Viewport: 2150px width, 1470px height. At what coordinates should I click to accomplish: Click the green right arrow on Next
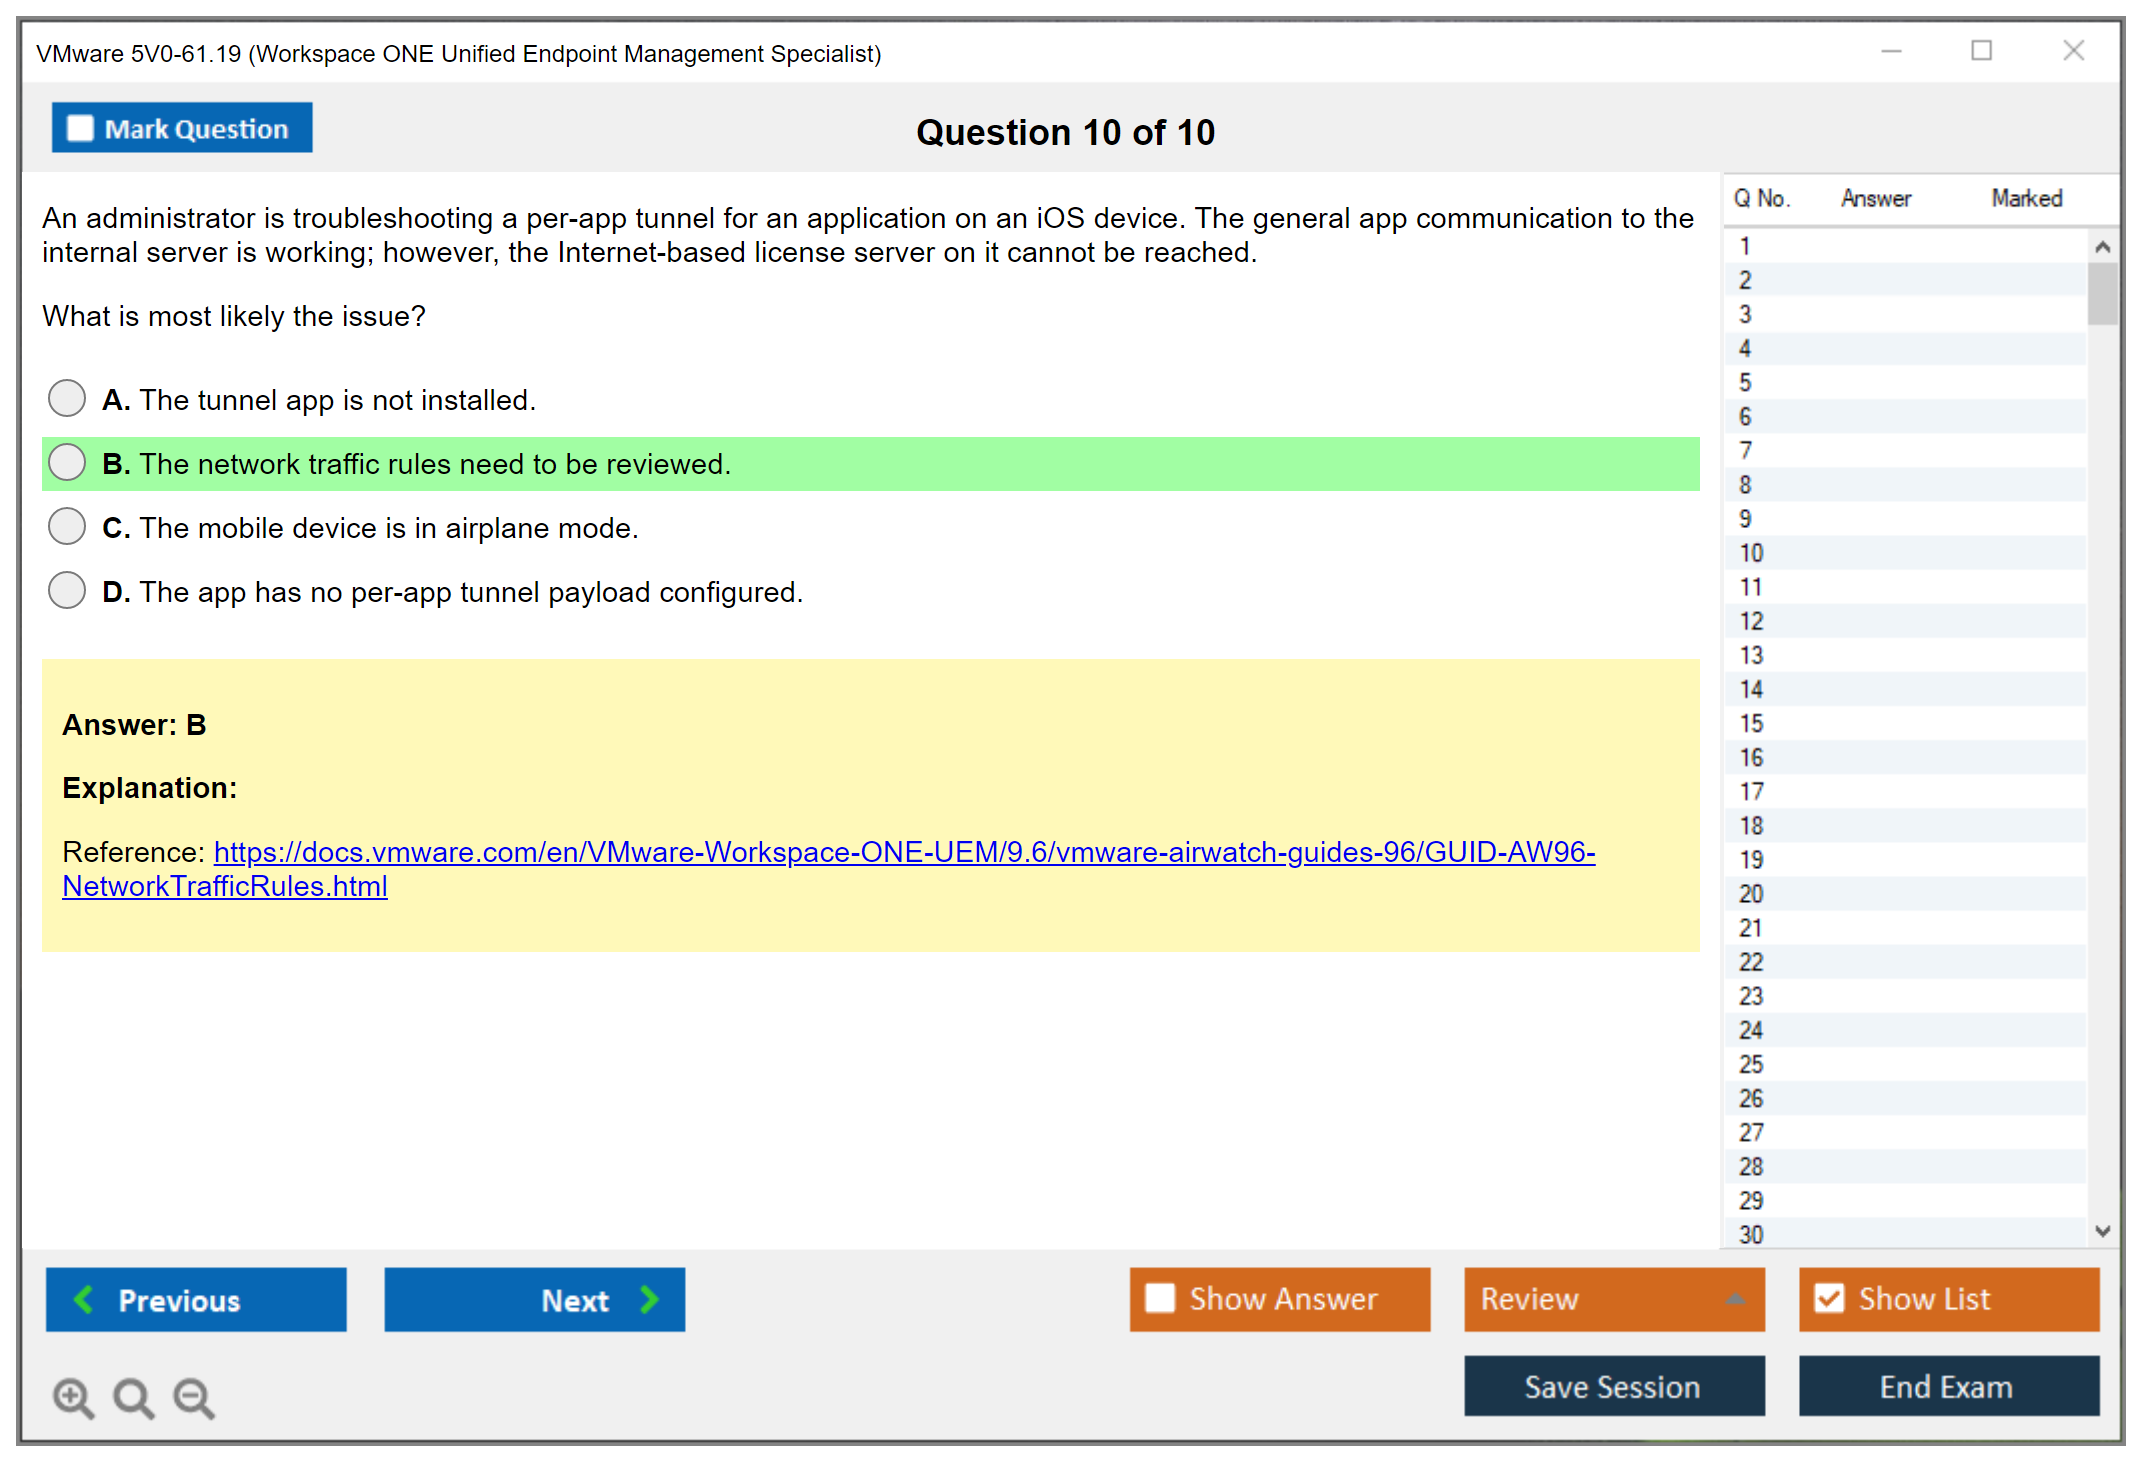[x=650, y=1299]
